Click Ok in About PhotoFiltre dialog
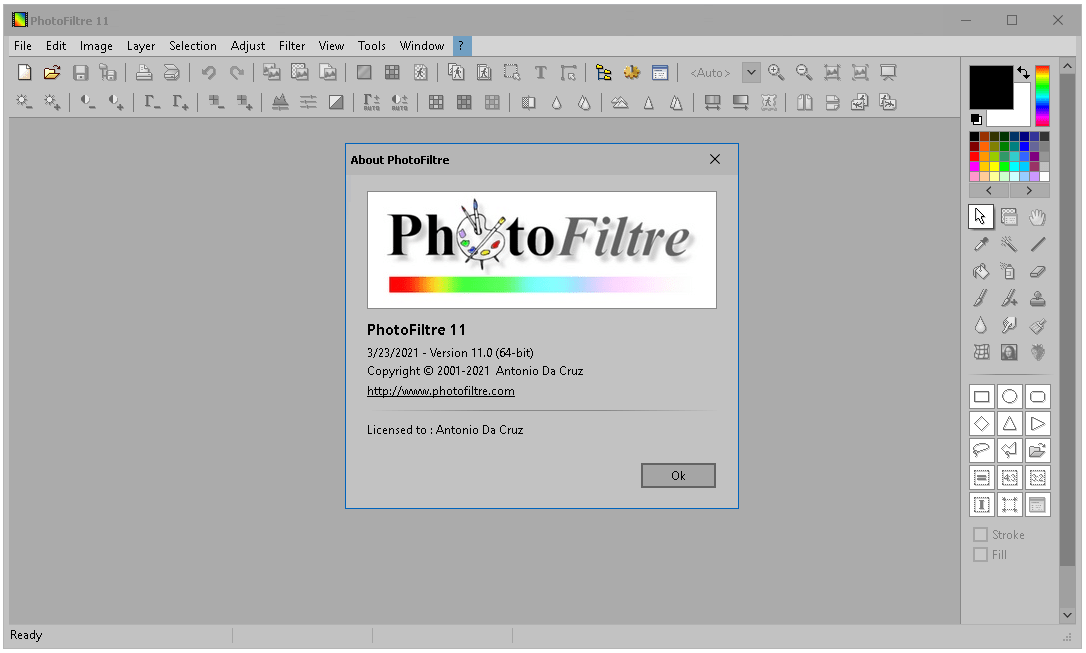 click(x=678, y=476)
